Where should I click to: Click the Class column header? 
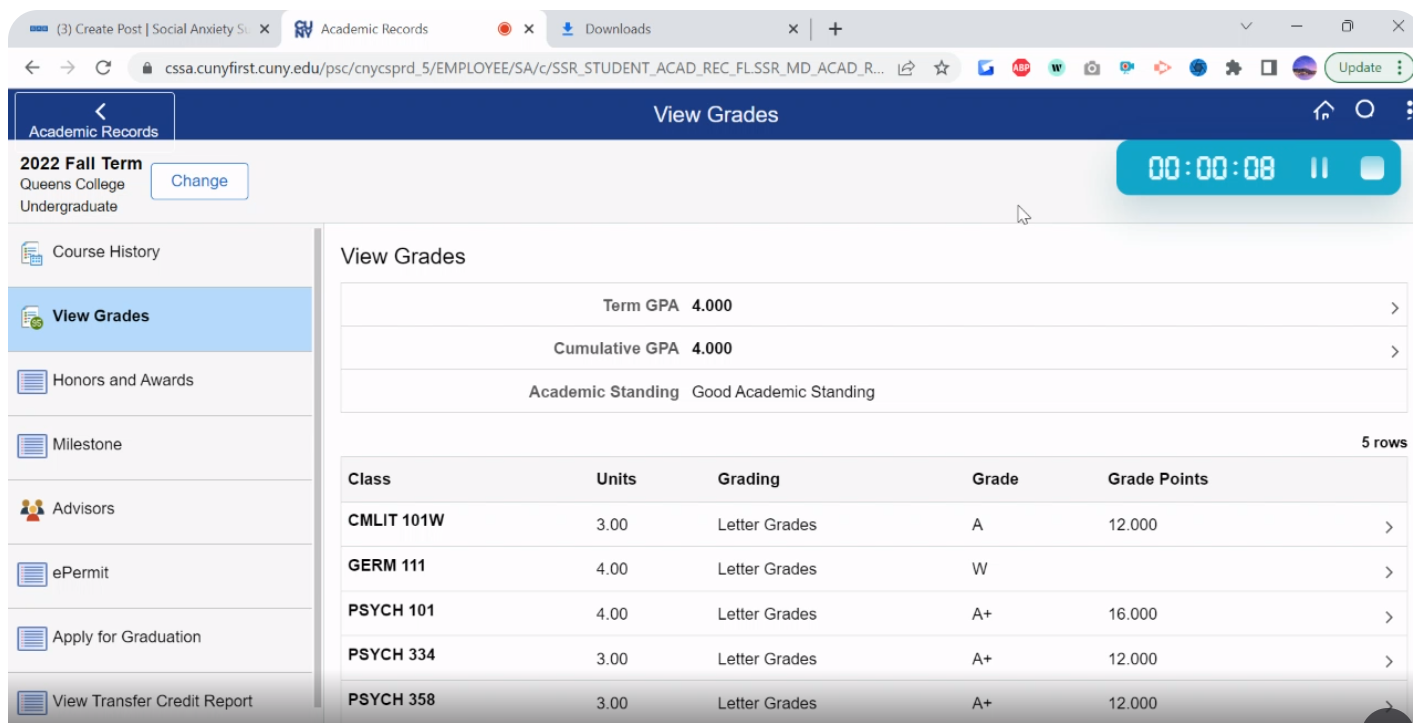tap(369, 479)
